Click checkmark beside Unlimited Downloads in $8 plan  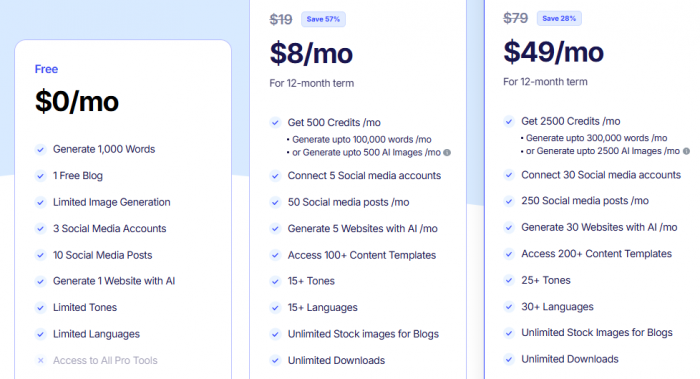(x=275, y=360)
